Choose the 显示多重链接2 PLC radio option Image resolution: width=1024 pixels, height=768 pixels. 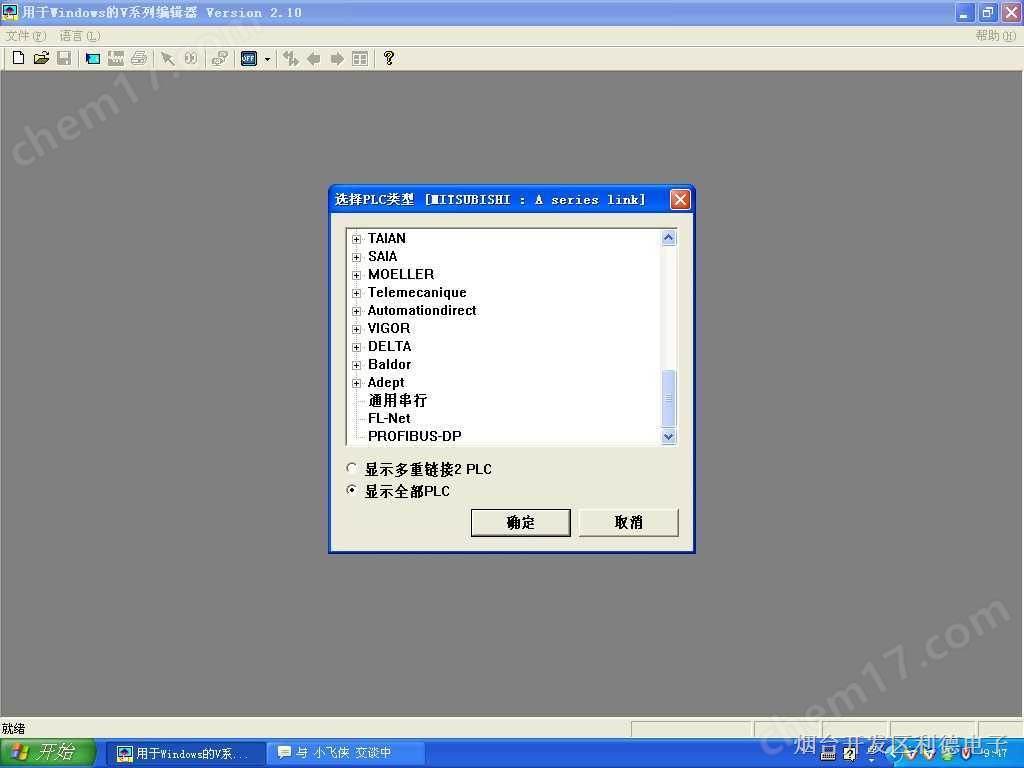352,468
